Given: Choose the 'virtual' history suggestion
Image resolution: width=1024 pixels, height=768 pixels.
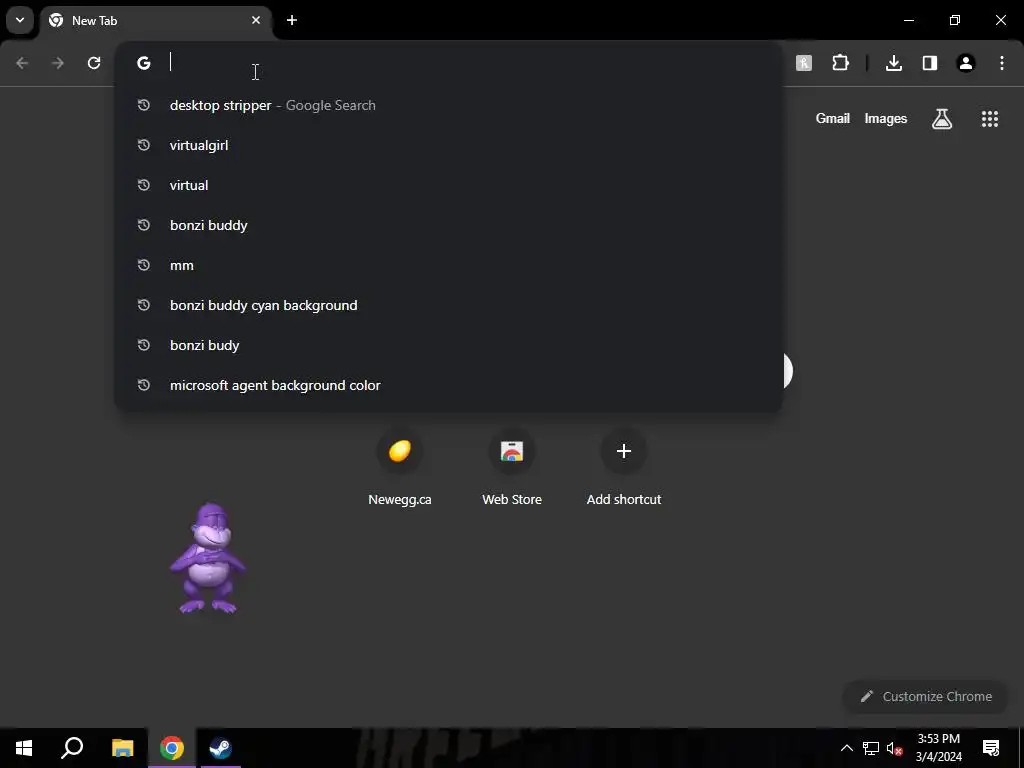Looking at the screenshot, I should click(449, 185).
